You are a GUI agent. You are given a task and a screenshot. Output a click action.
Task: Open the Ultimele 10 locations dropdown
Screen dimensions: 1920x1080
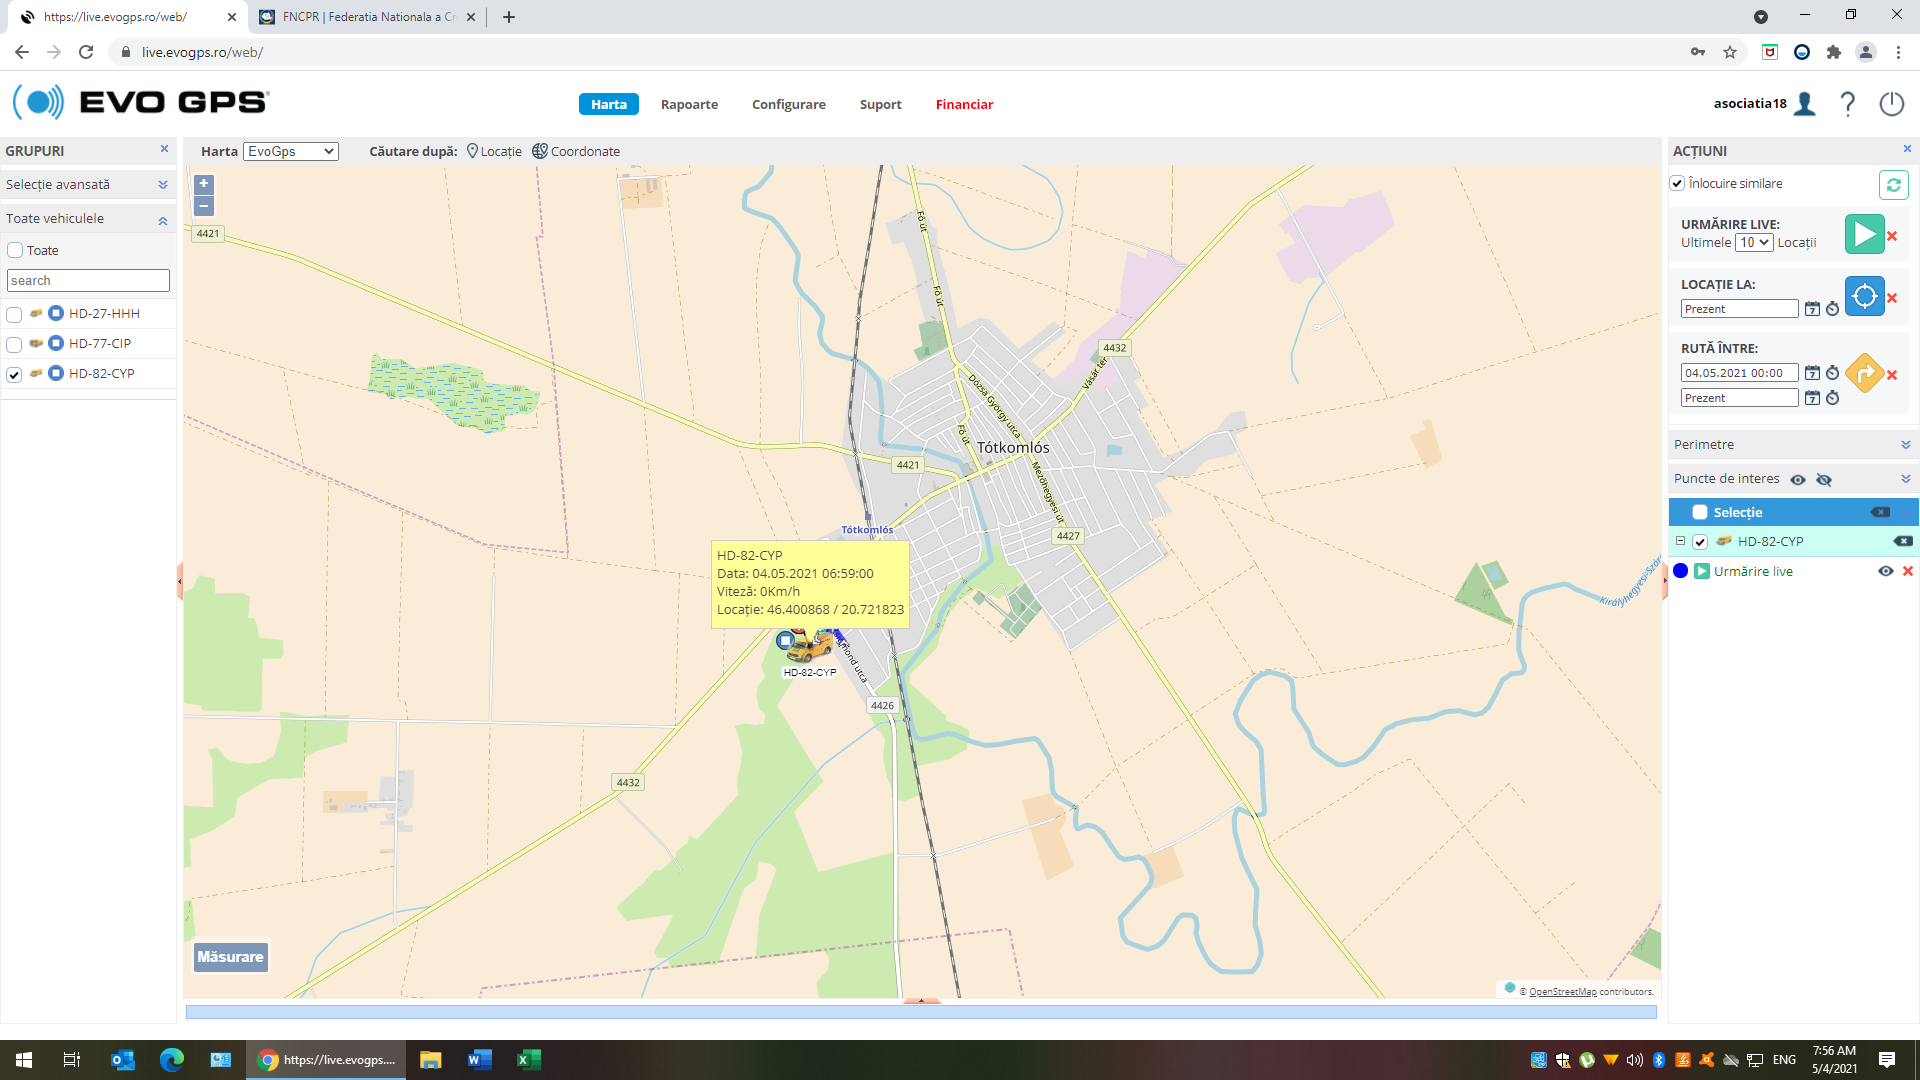point(1754,243)
